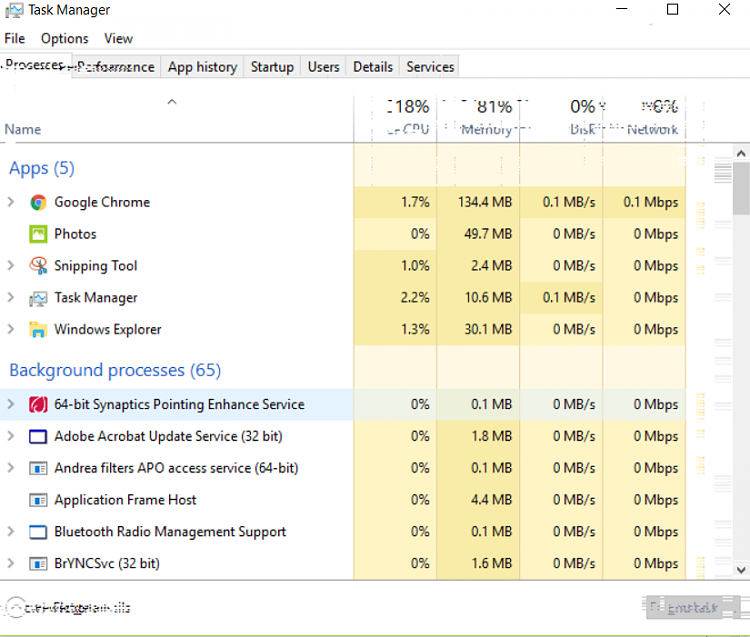Click the End task button
750x637 pixels.
tap(692, 607)
